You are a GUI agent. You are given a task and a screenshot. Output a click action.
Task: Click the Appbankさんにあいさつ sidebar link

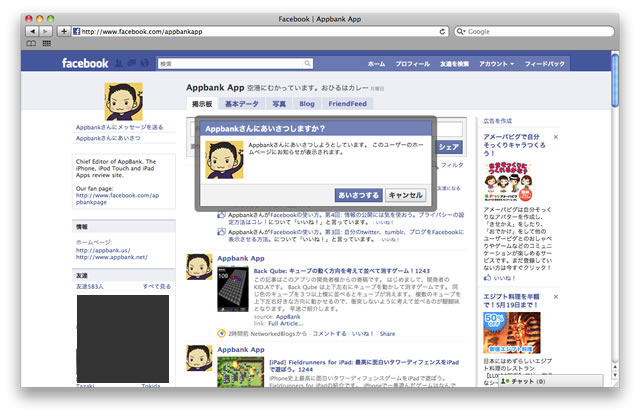tap(108, 138)
